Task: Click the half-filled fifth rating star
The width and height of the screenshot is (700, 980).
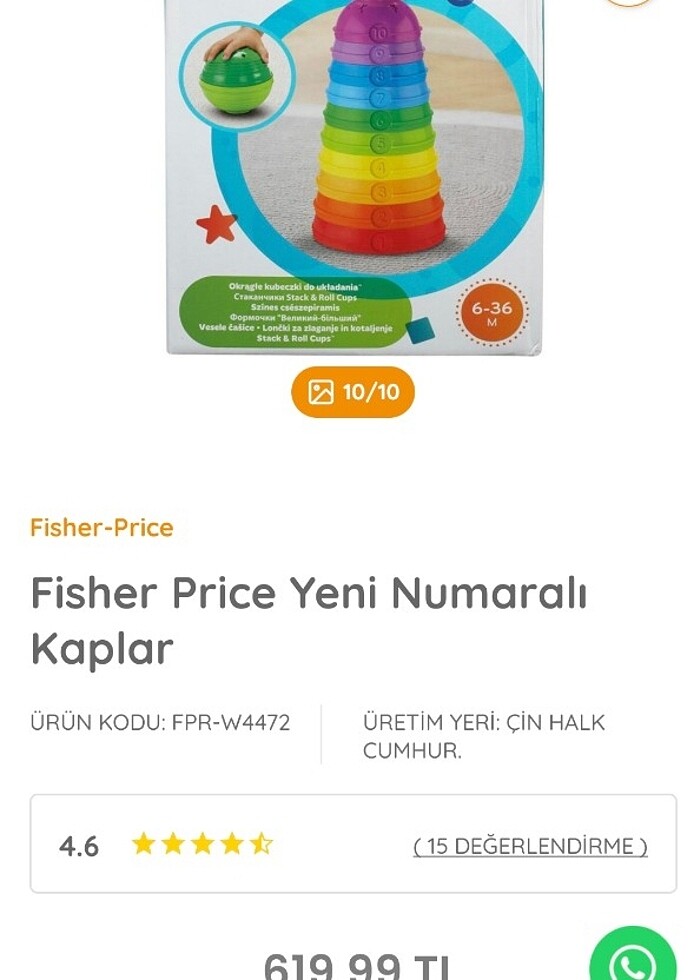Action: point(261,844)
